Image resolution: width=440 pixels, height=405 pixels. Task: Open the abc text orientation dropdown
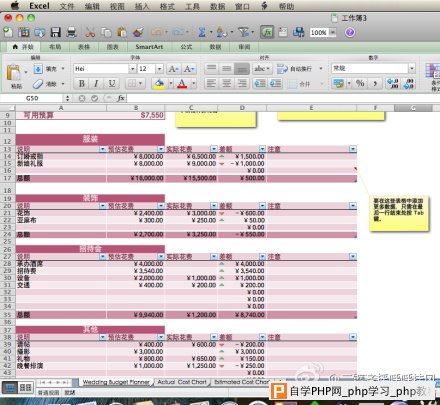262,69
